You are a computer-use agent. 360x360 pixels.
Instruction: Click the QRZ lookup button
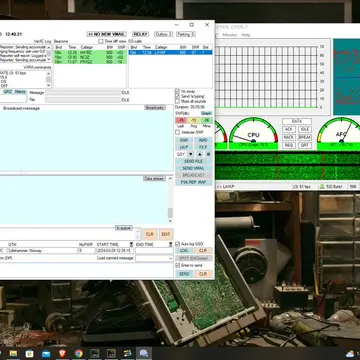[7, 91]
